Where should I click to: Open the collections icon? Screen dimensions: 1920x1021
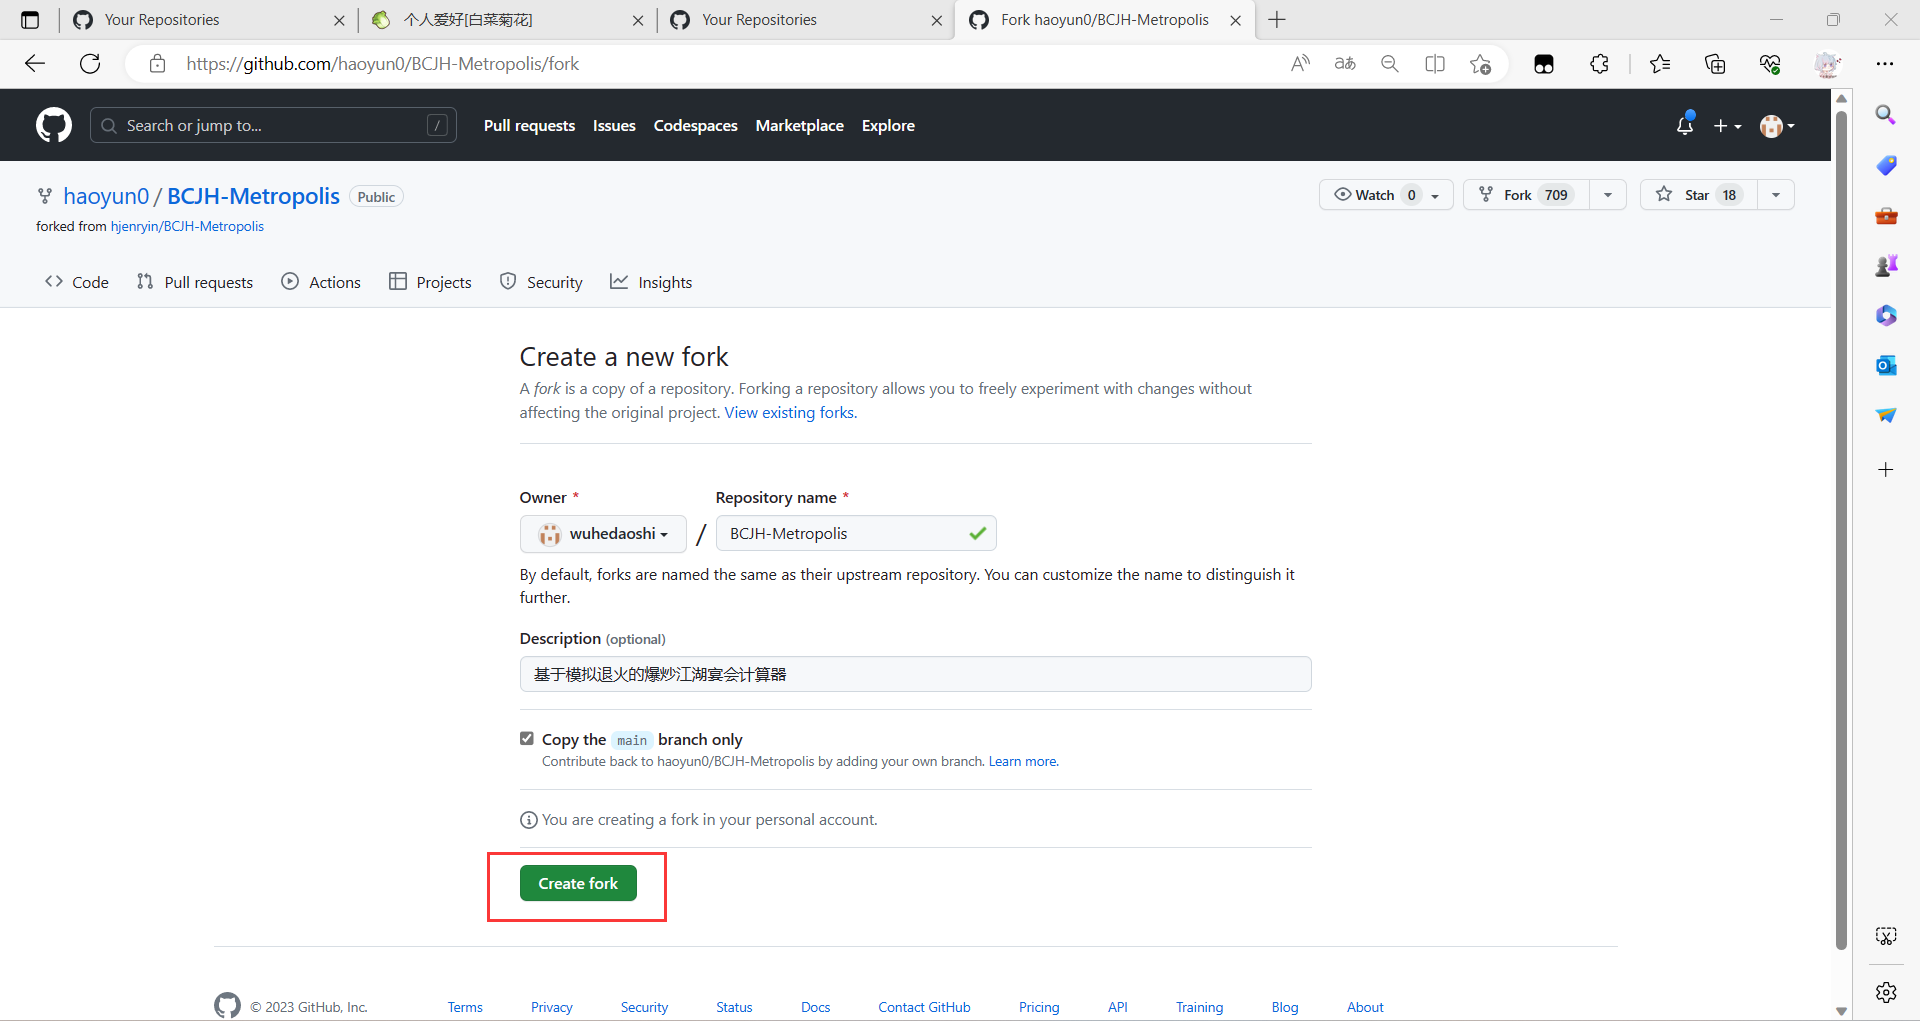click(x=1715, y=64)
